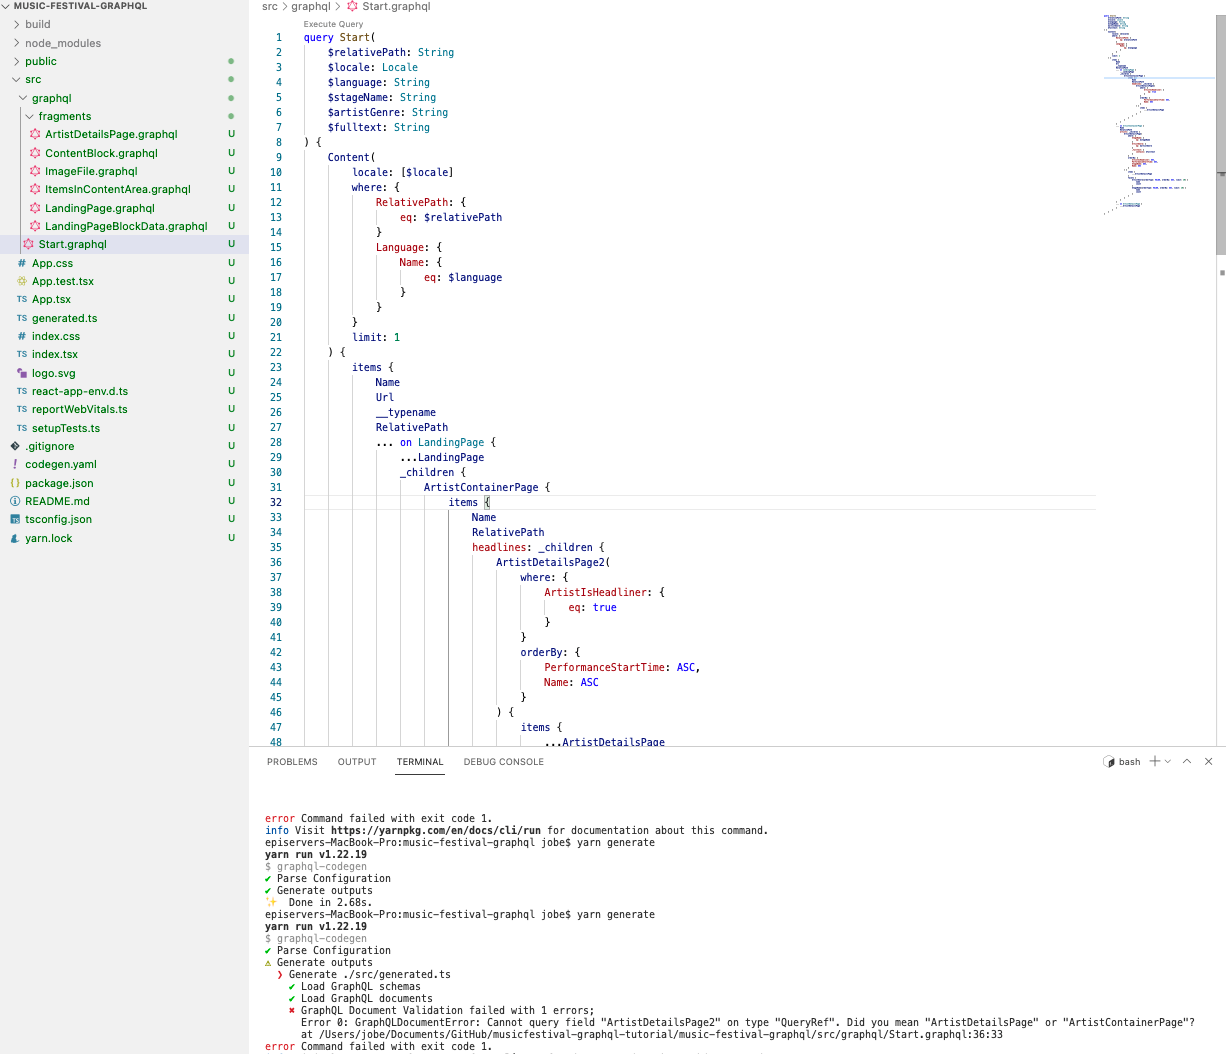
Task: Click the GraphQL icon beside Start.graphql in breadcrumb
Action: (352, 6)
